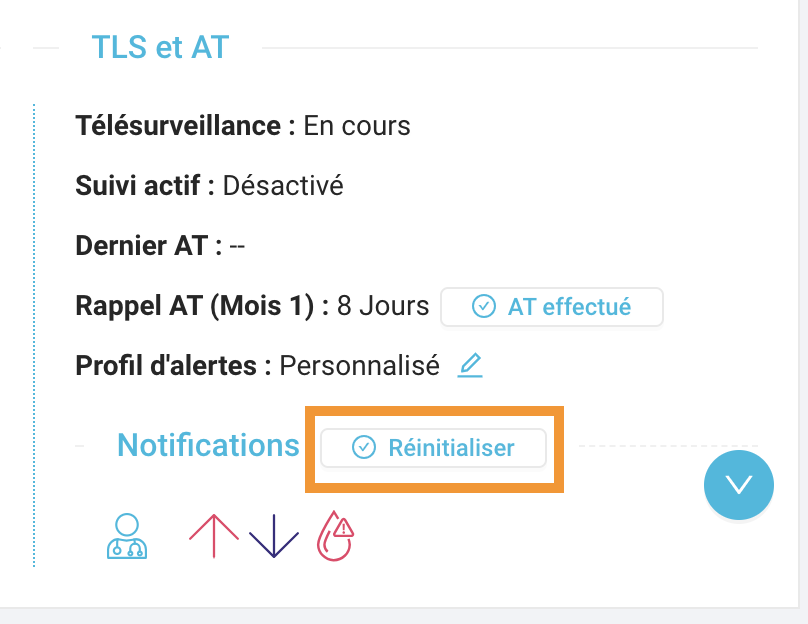Click the checkmark circle inside AT effectué
The height and width of the screenshot is (624, 808).
(483, 307)
